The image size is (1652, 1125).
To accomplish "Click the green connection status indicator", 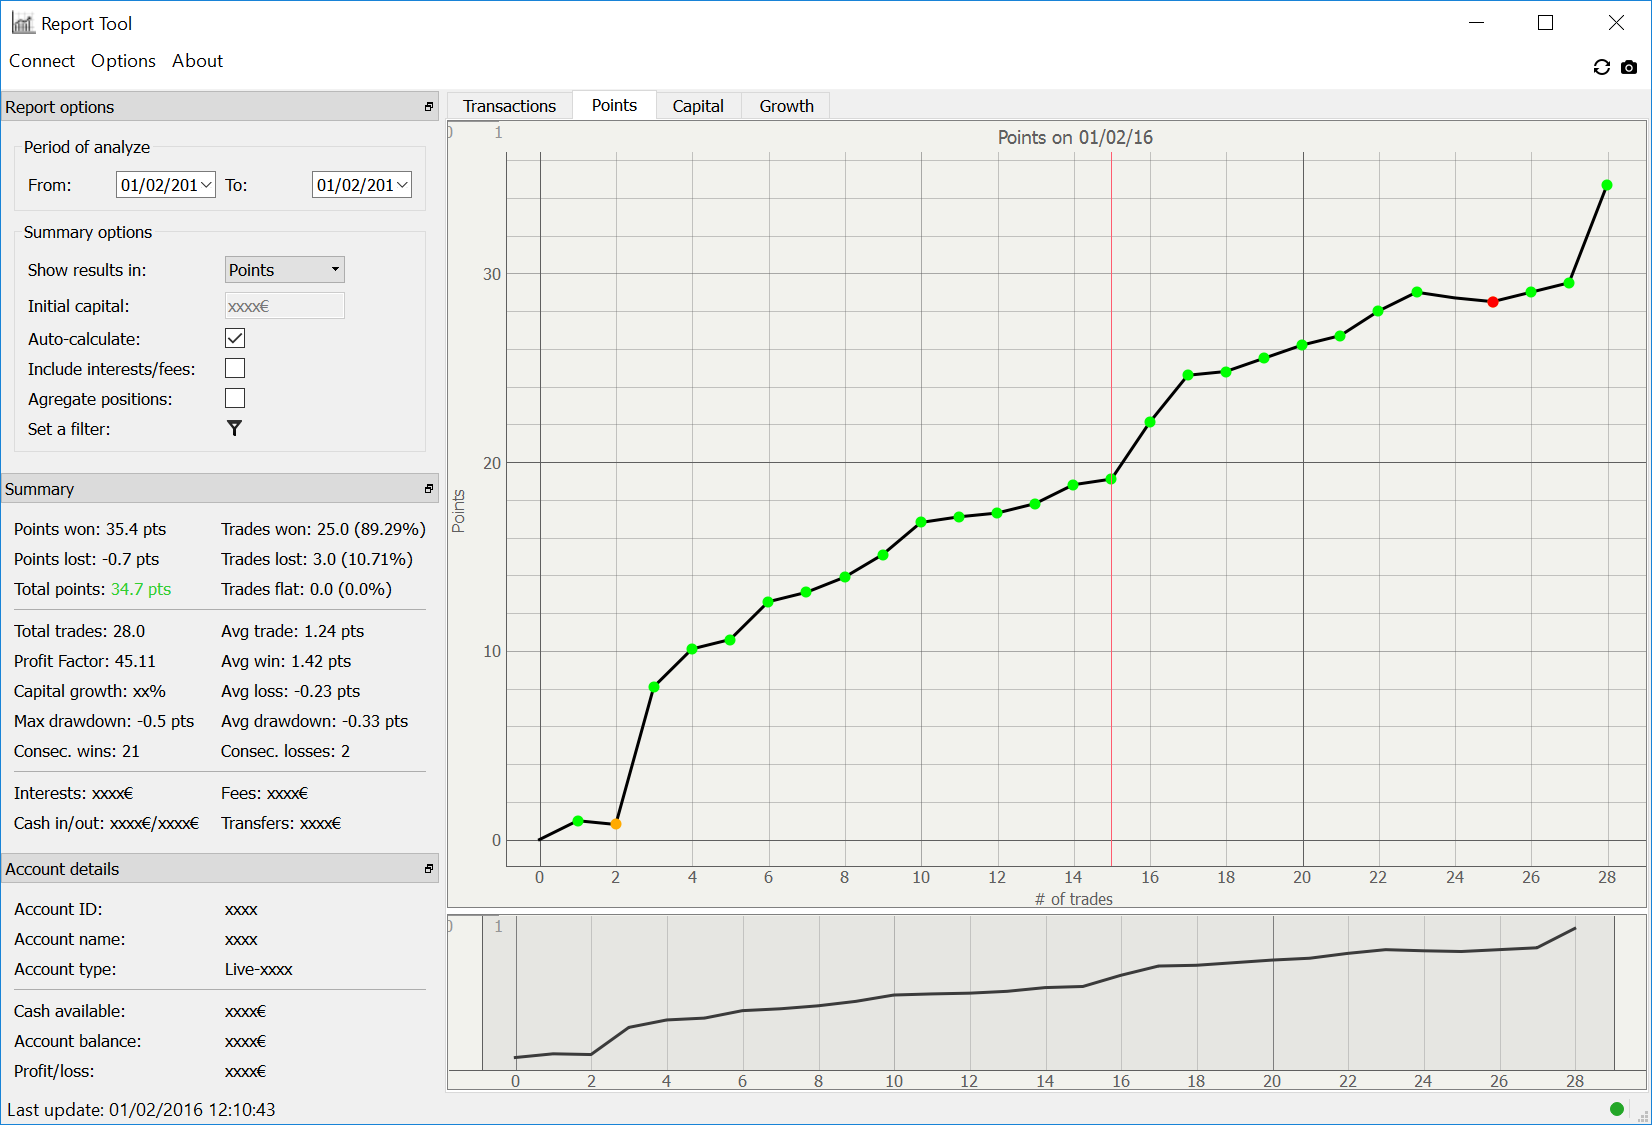I will (1617, 1108).
